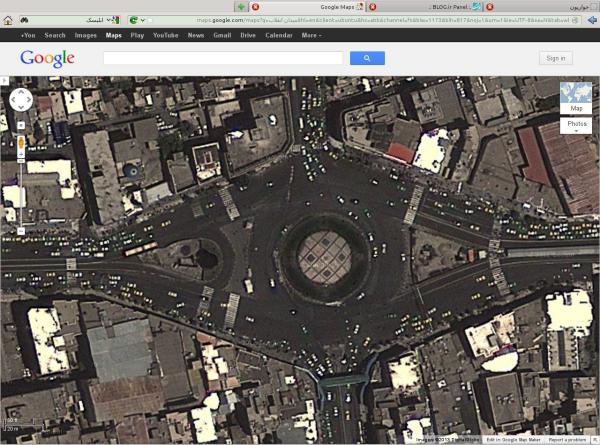The image size is (600, 445).
Task: Select Gmail in the Google navigation bar
Action: 221,35
